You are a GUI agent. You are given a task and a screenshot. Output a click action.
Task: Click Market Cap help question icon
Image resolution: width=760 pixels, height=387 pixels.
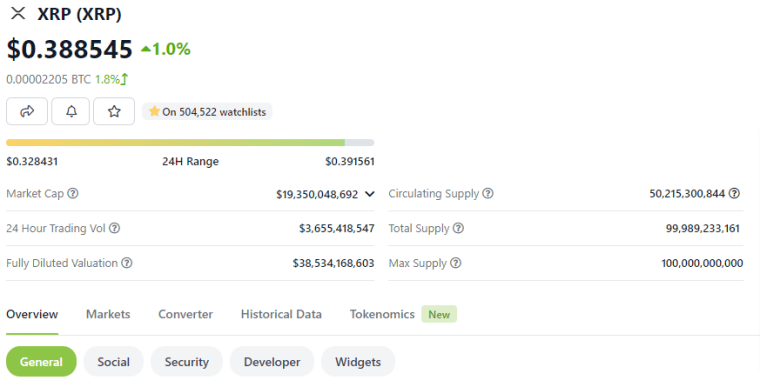click(x=73, y=194)
